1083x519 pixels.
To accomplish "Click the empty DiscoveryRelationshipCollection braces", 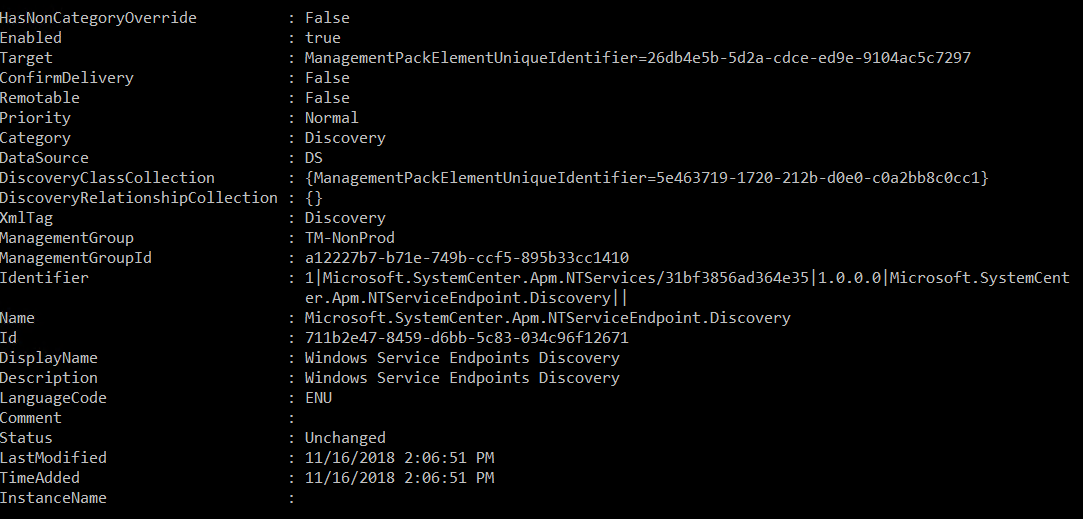I will point(313,198).
